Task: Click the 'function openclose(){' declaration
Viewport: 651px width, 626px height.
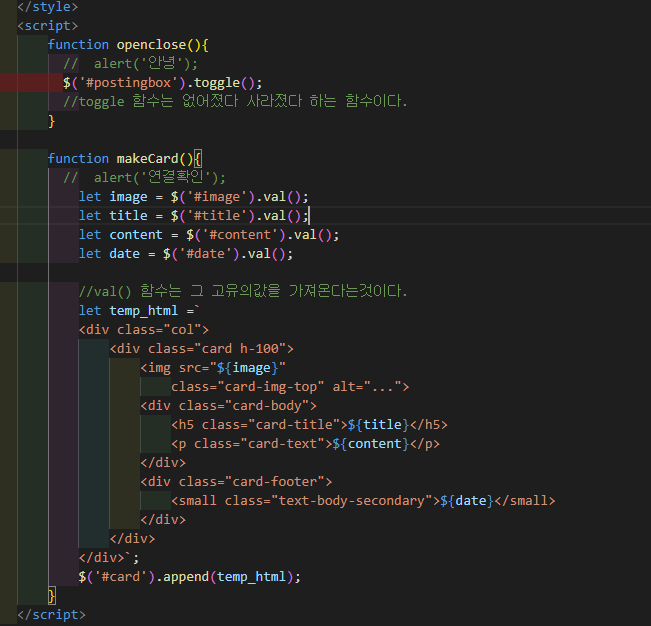Action: (128, 45)
